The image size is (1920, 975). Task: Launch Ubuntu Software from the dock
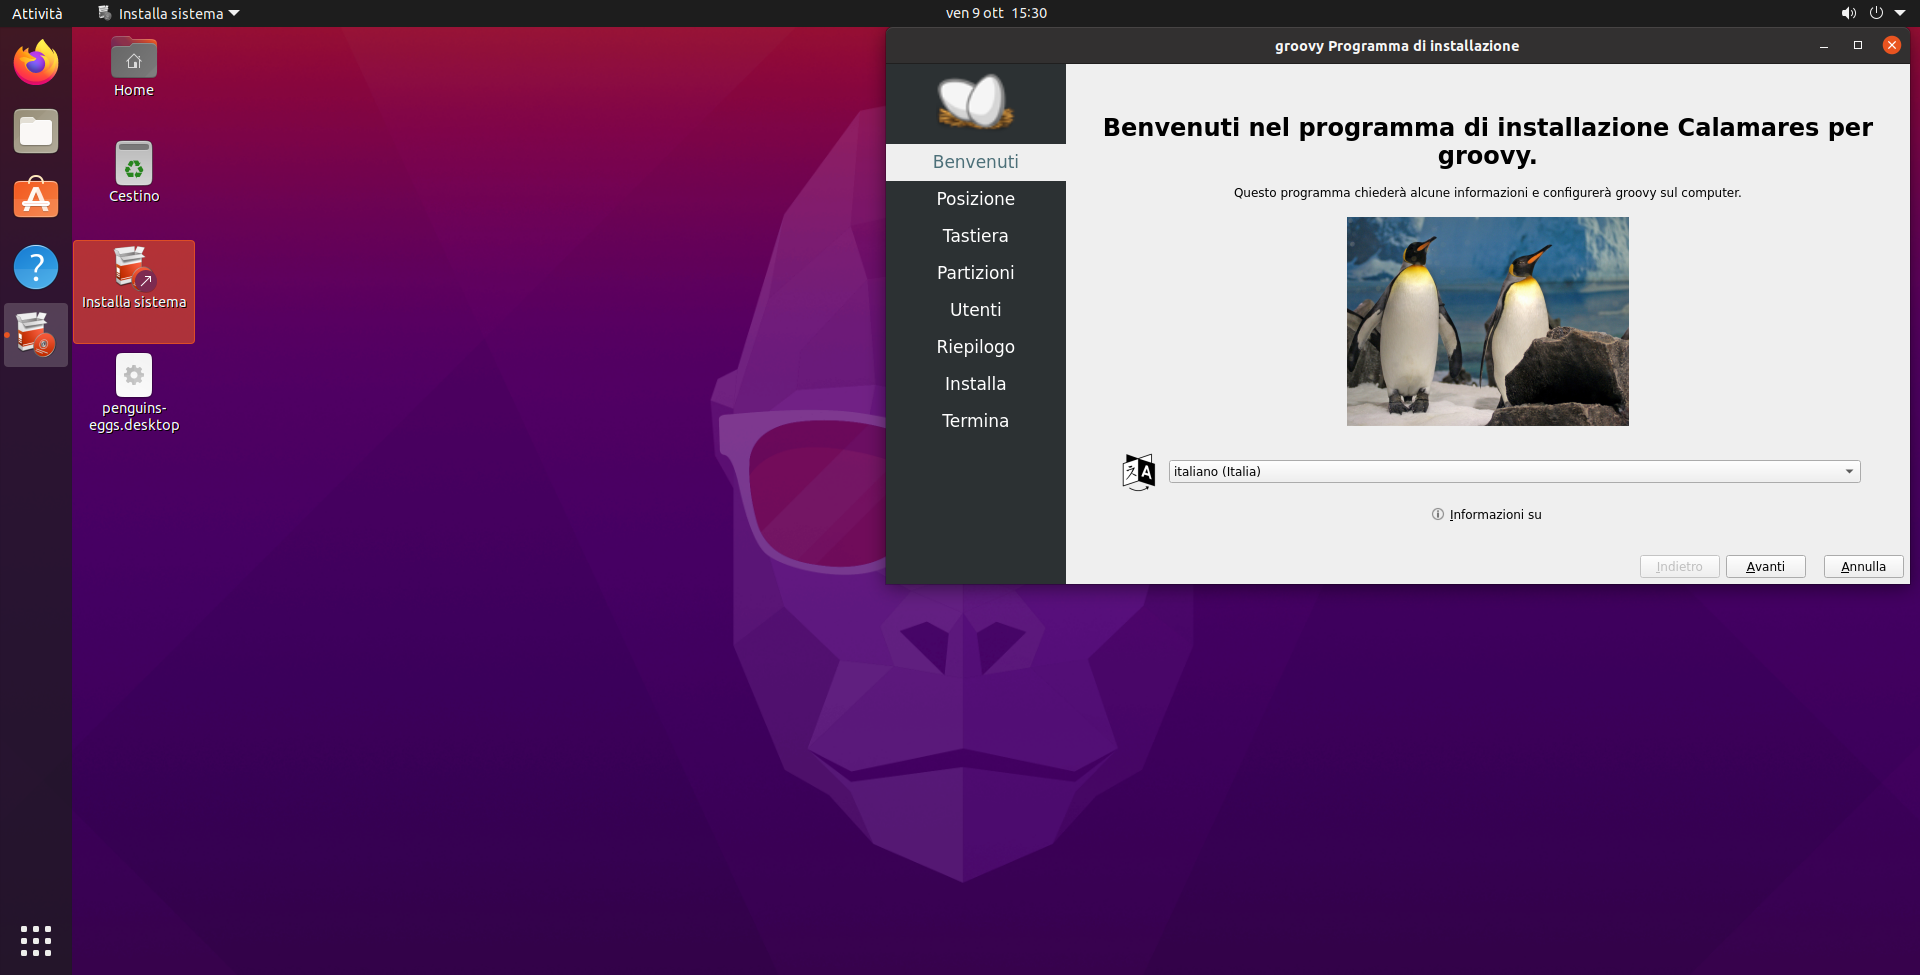pos(36,198)
